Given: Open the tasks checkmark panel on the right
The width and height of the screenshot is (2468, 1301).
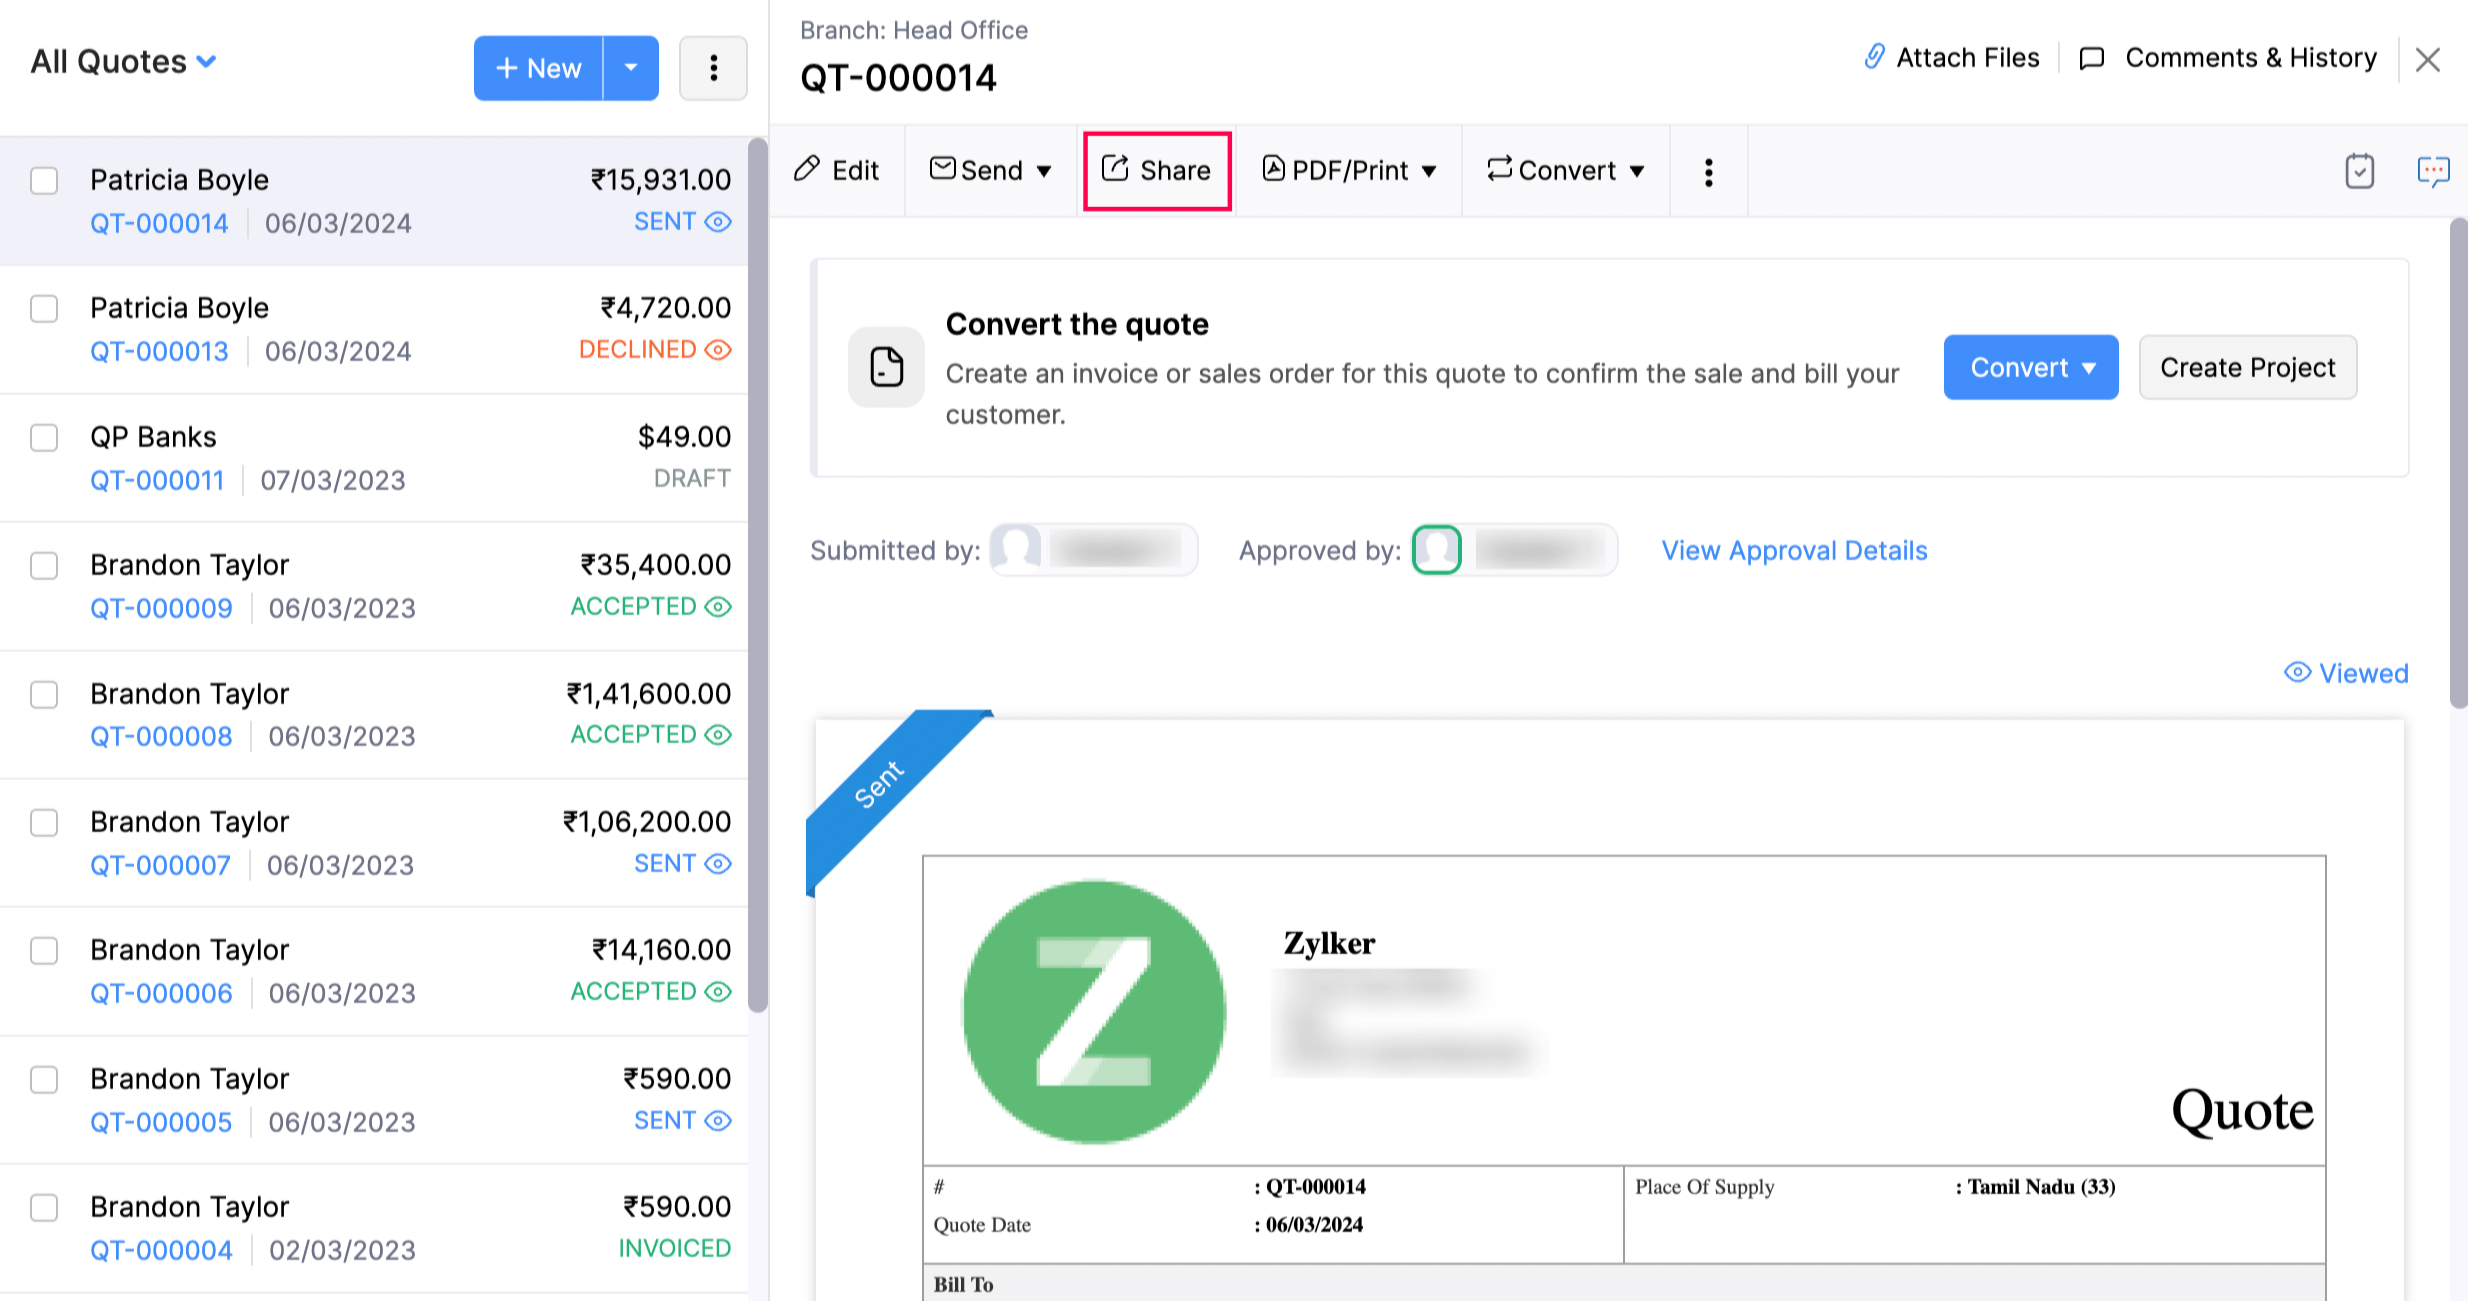Looking at the screenshot, I should click(x=2361, y=171).
